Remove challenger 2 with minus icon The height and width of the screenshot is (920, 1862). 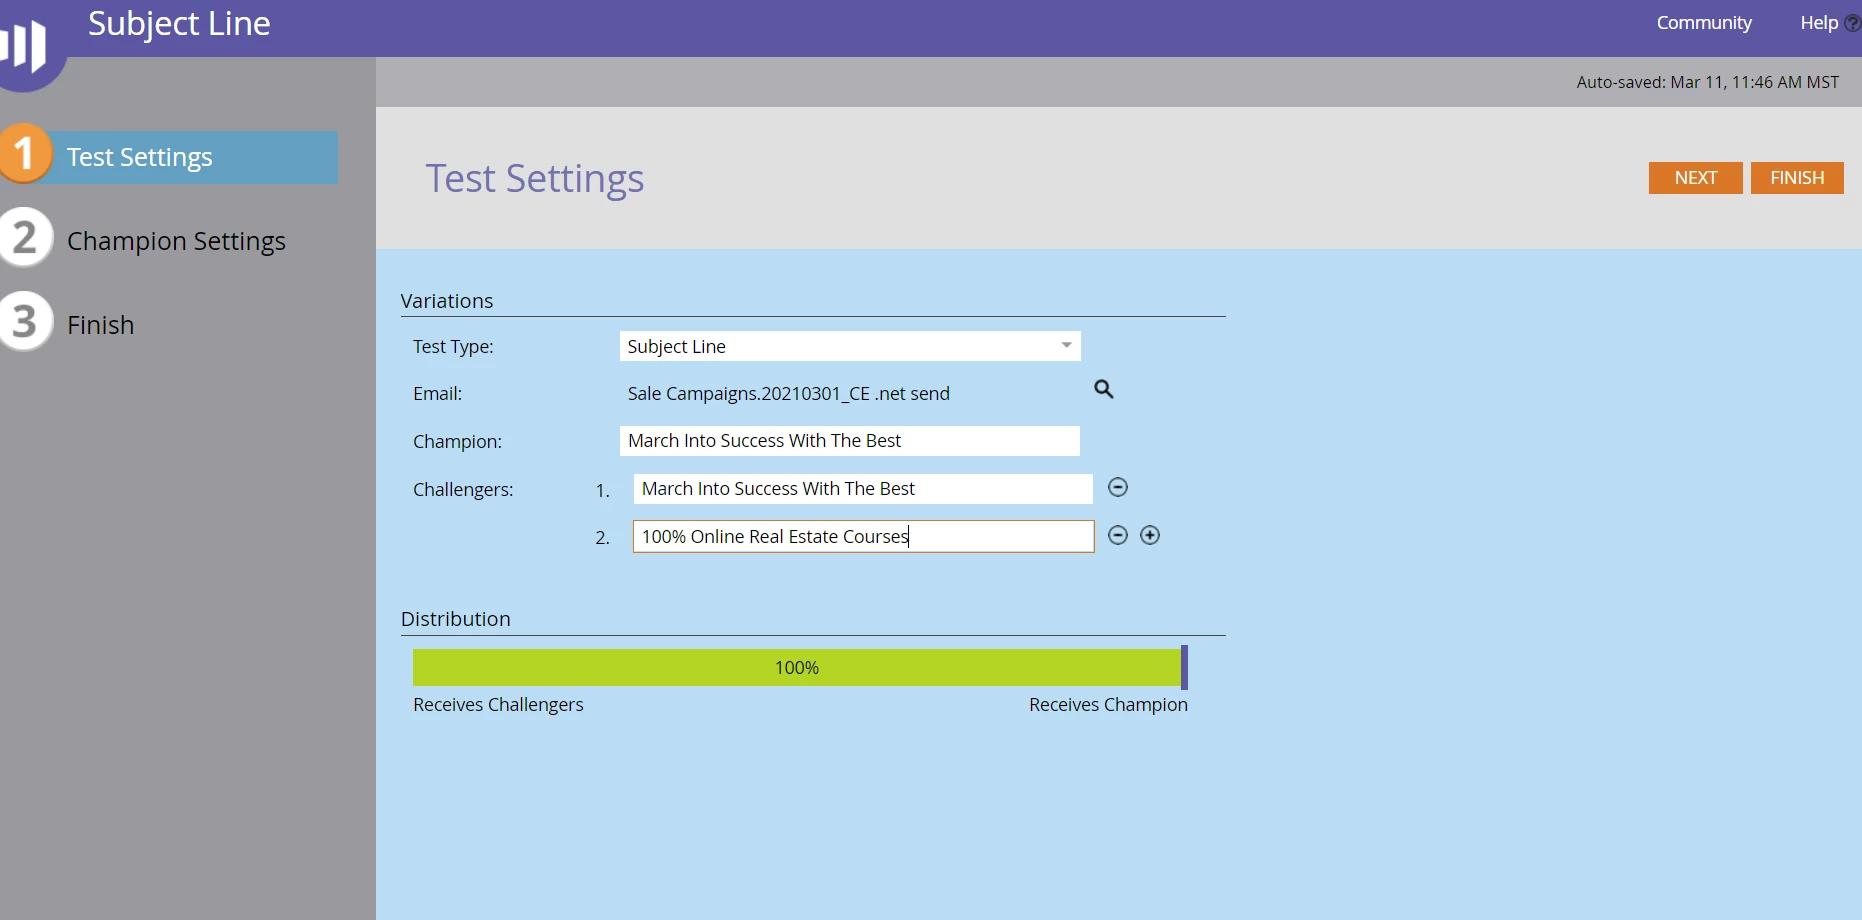pos(1118,535)
